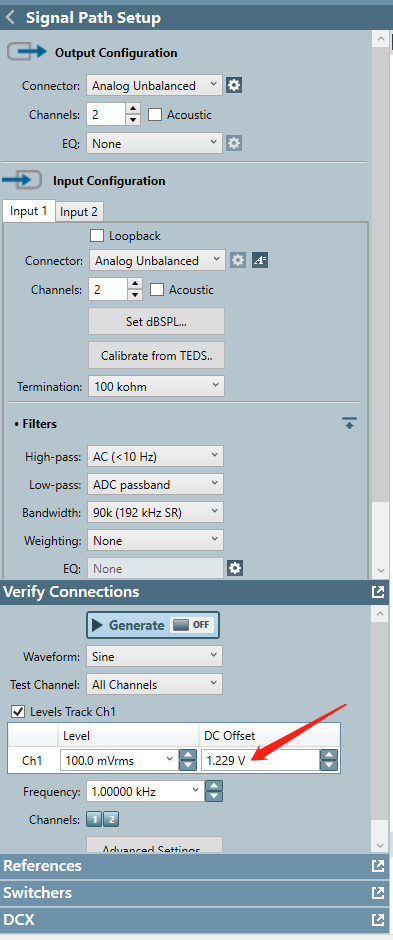Viewport: 393px width, 940px height.
Task: Decrease Frequency with down stepper
Action: pos(215,797)
